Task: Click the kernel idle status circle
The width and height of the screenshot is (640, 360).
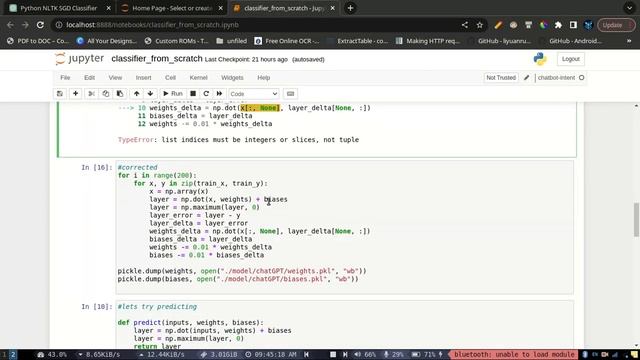Action: click(582, 78)
